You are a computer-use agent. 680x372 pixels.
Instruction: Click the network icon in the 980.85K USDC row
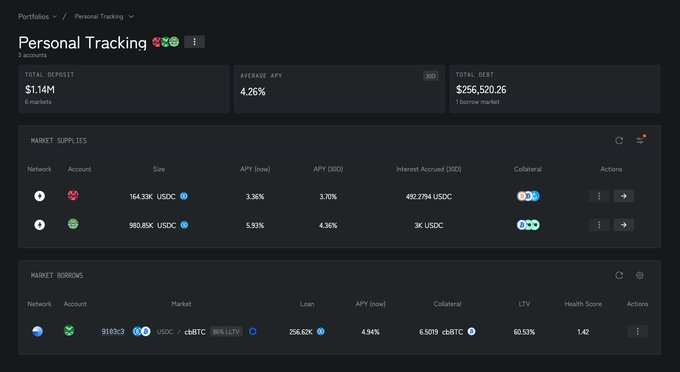[x=39, y=225]
